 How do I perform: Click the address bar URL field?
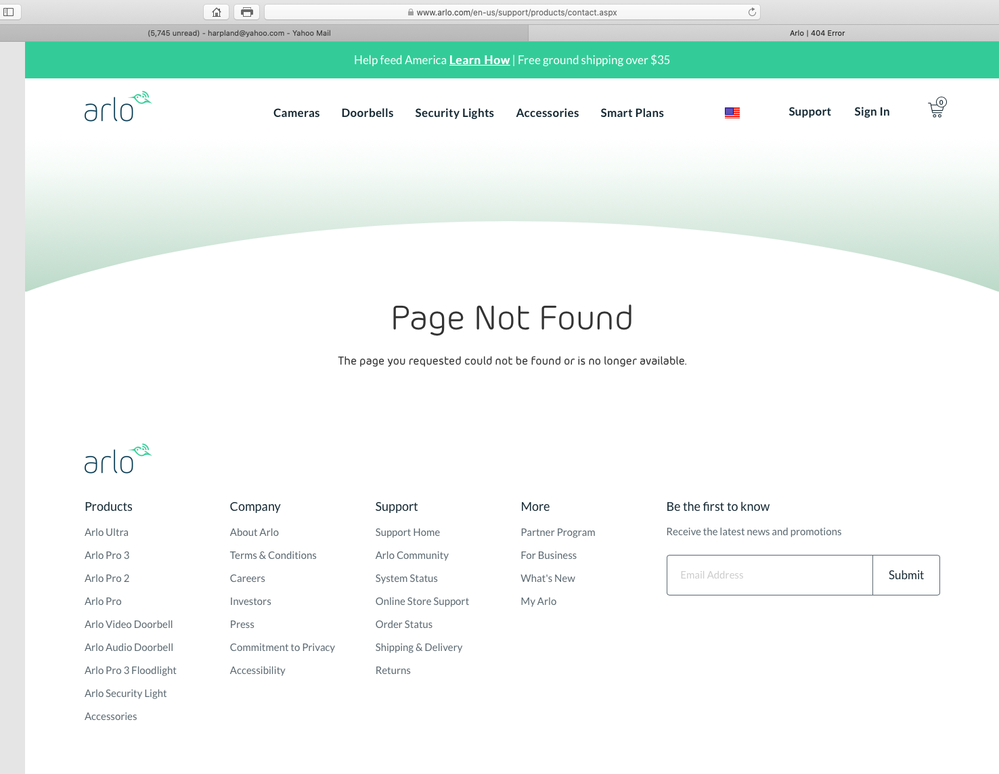tap(512, 12)
